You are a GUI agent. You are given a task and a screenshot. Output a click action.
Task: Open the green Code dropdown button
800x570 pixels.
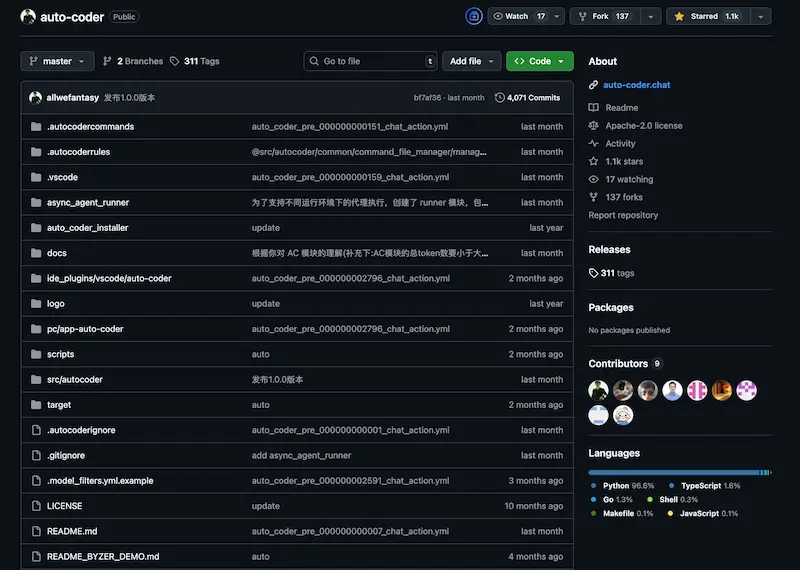[x=540, y=61]
